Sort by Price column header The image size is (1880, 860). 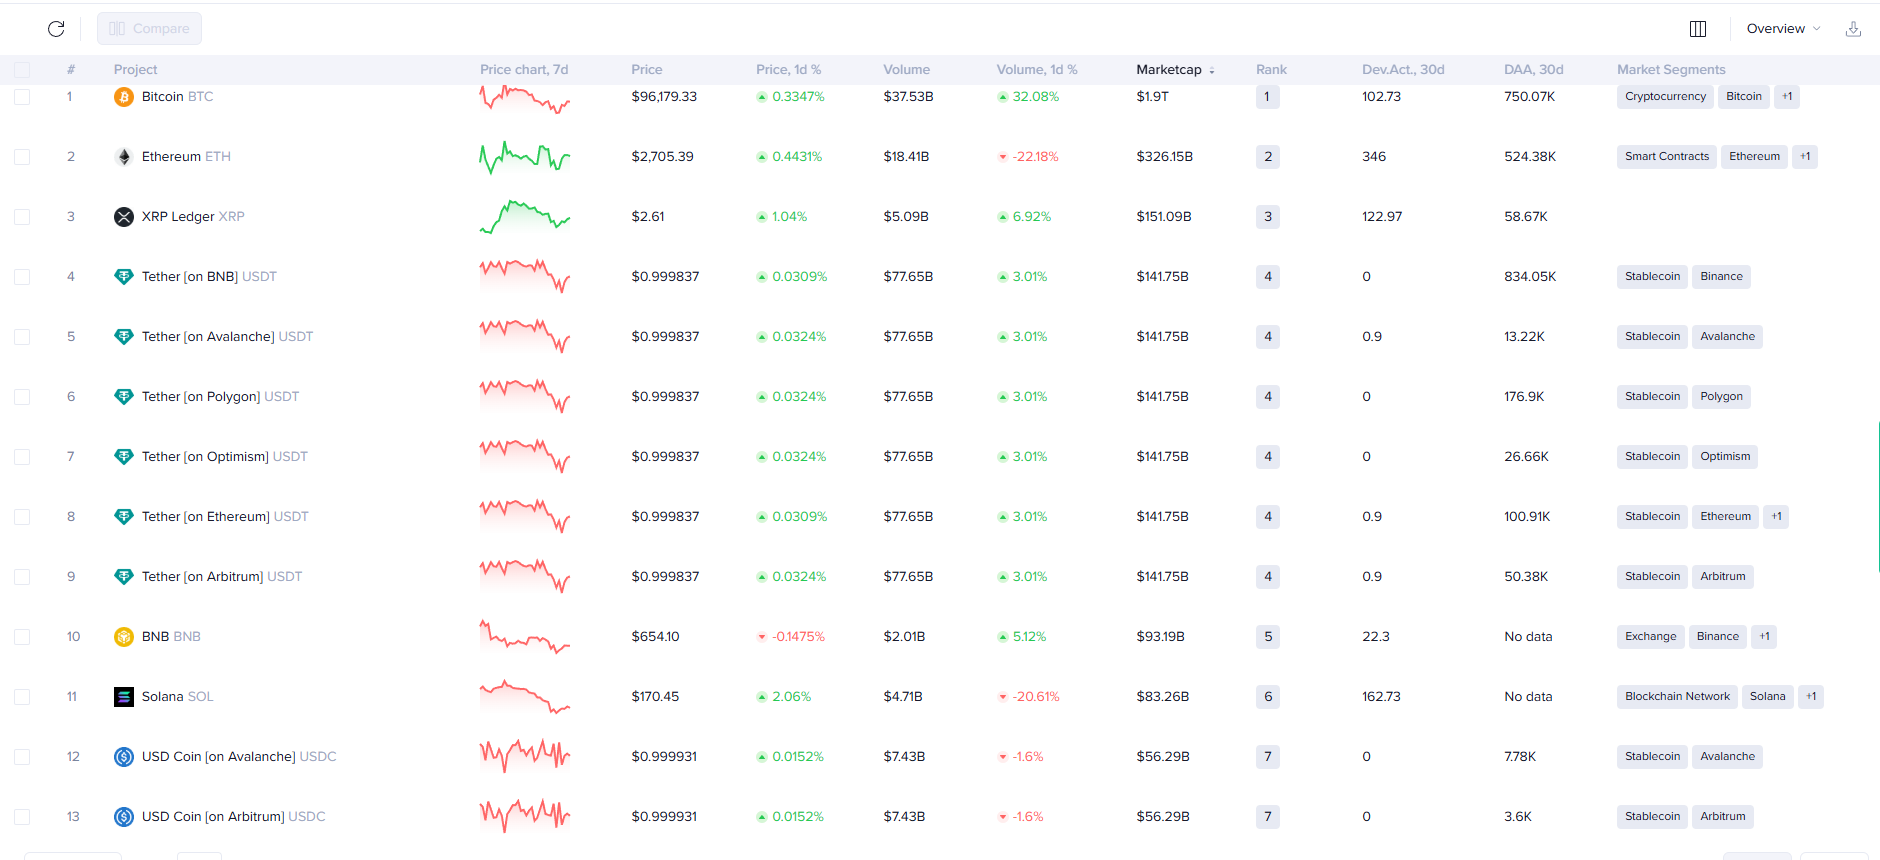pyautogui.click(x=647, y=70)
